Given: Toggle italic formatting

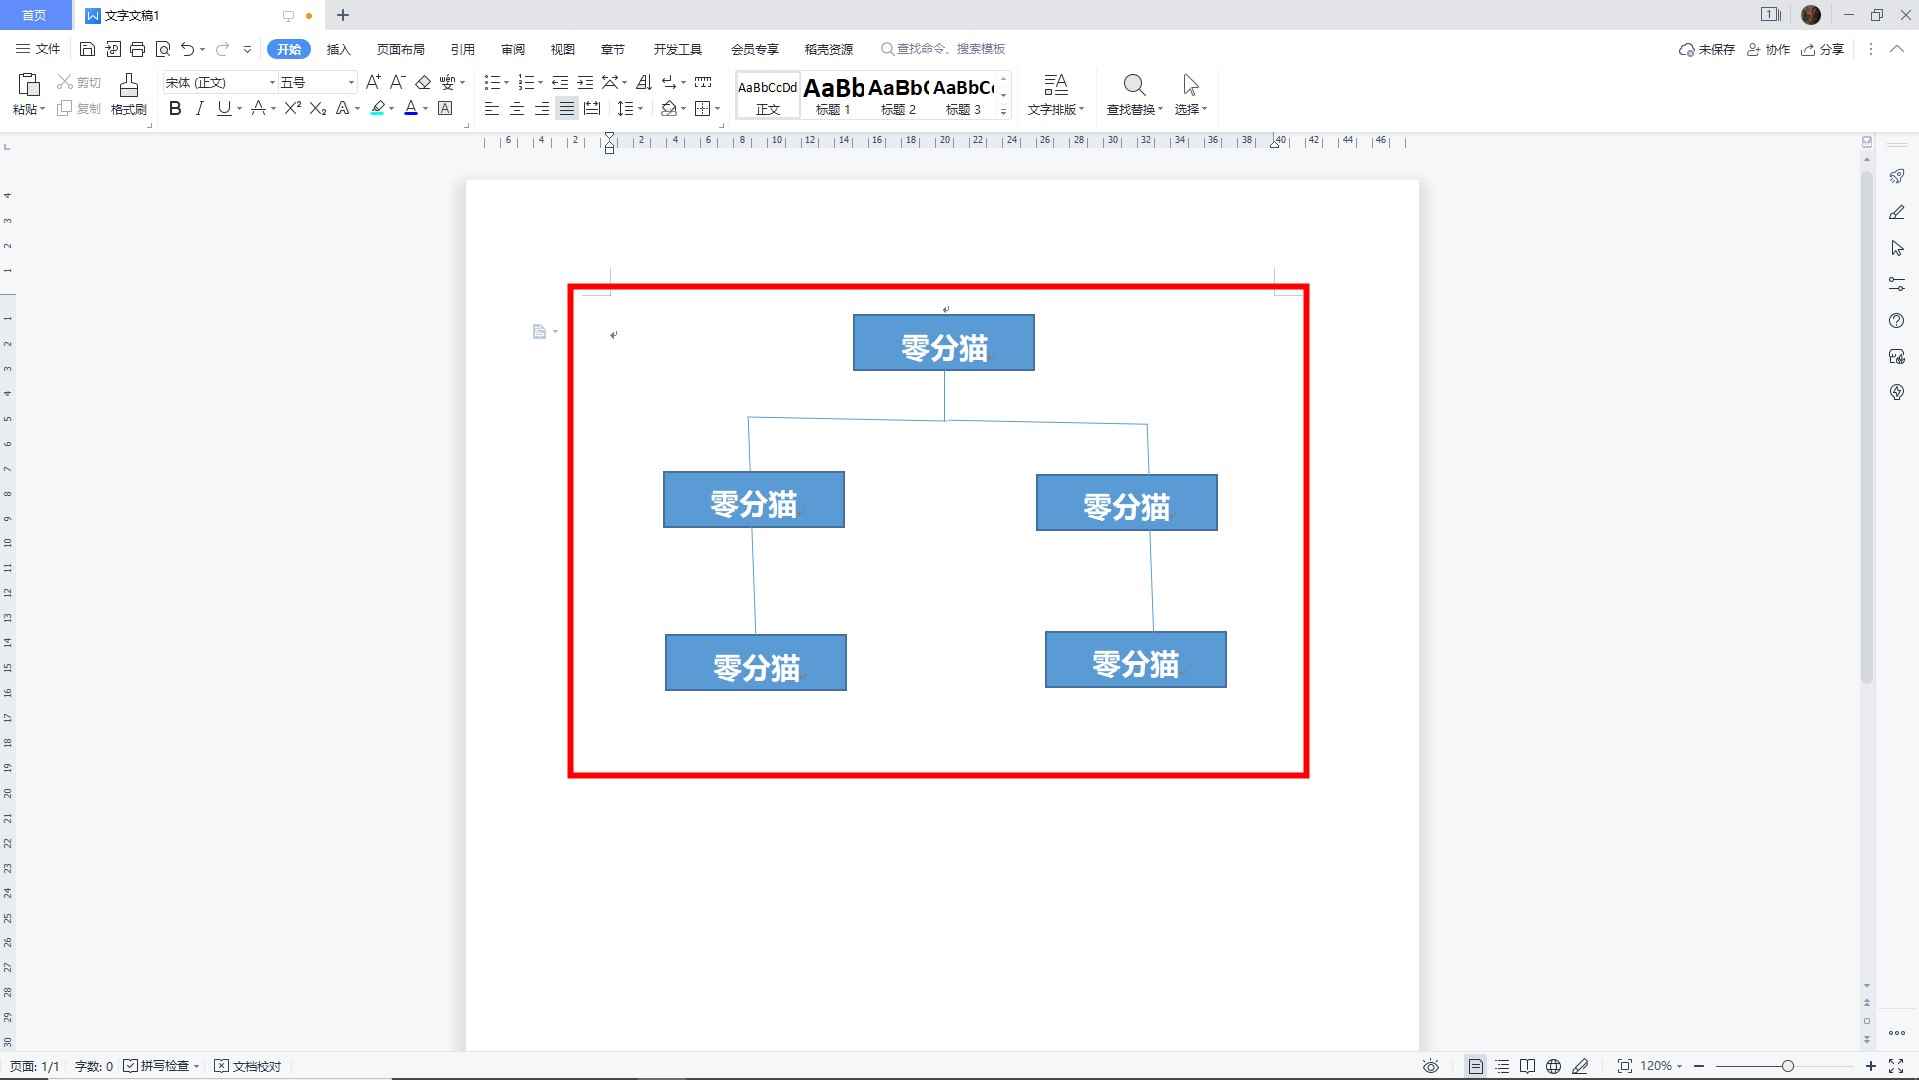Looking at the screenshot, I should click(199, 108).
